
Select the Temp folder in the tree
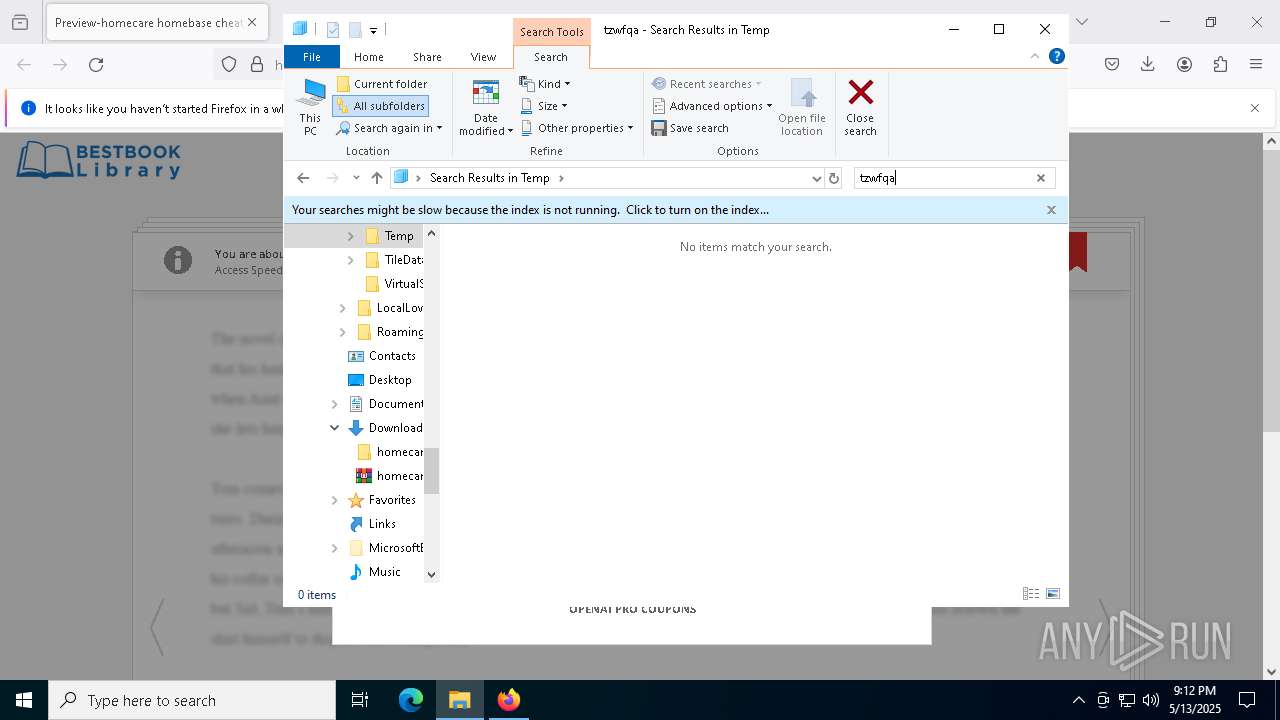pos(399,236)
